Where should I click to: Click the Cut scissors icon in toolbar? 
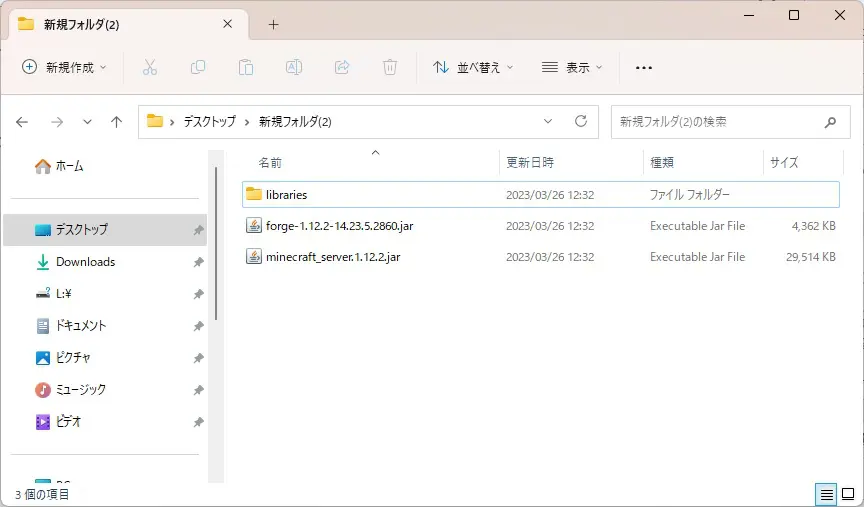pyautogui.click(x=150, y=67)
